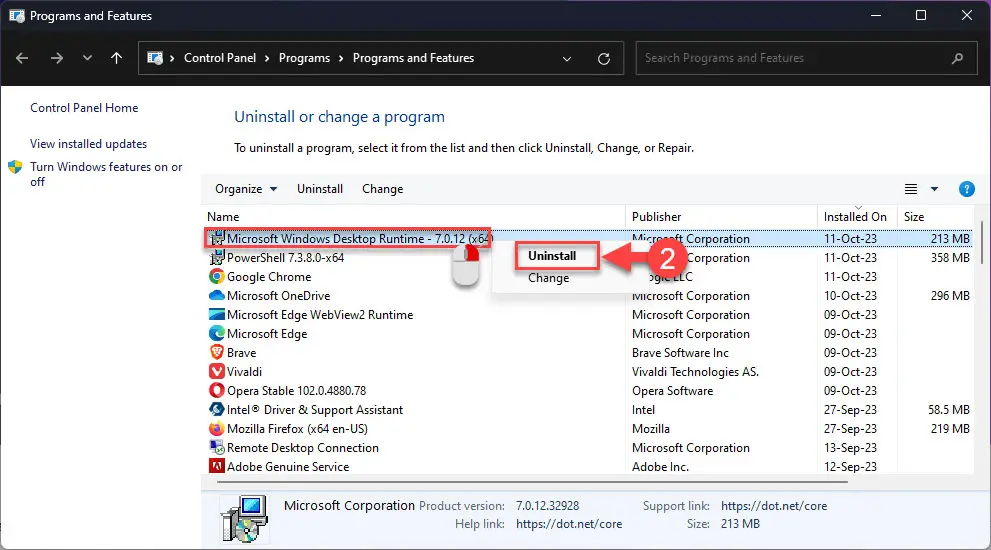Select the Remote Desktop Connection icon
The image size is (991, 550).
[x=217, y=447]
